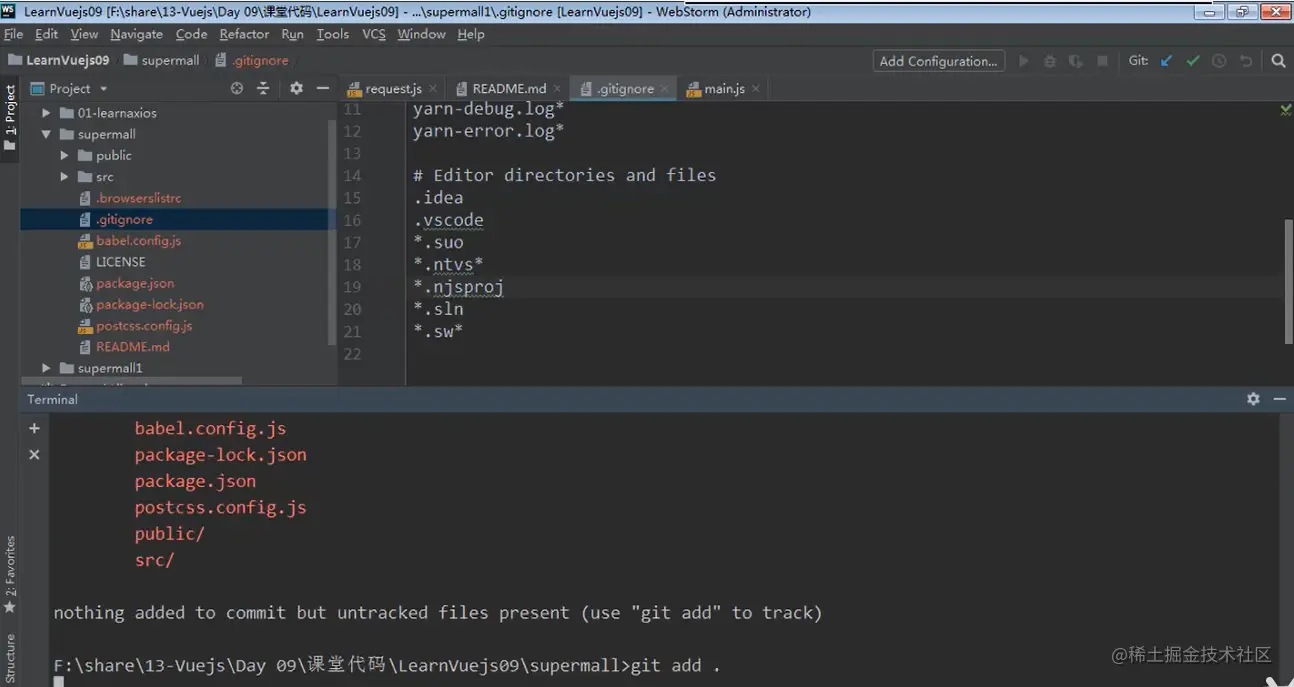Screen dimensions: 1294x687
Task: Open the Window menu
Action: [421, 34]
